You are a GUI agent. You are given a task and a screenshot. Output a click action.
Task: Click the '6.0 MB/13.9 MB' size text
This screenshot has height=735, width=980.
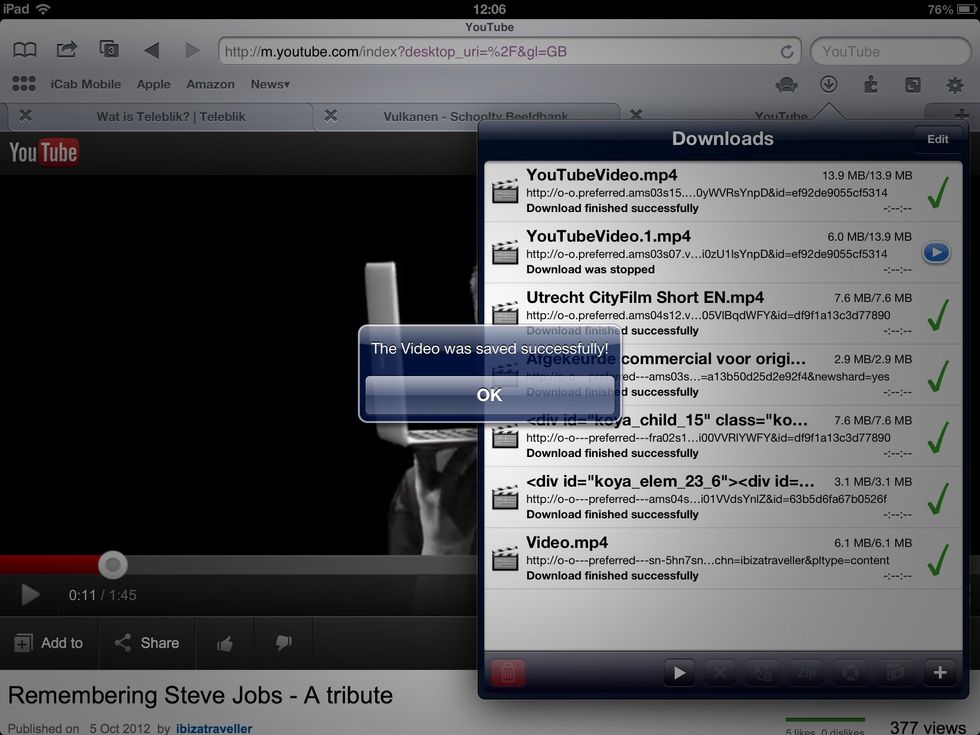click(x=869, y=237)
